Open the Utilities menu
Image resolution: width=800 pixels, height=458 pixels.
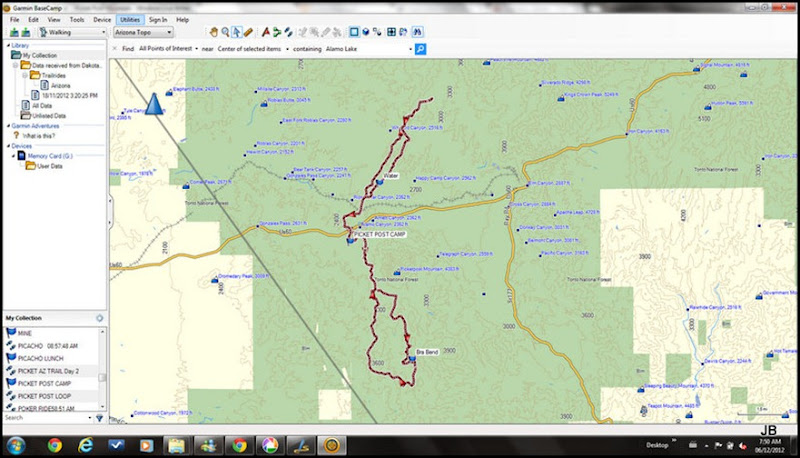tap(130, 19)
